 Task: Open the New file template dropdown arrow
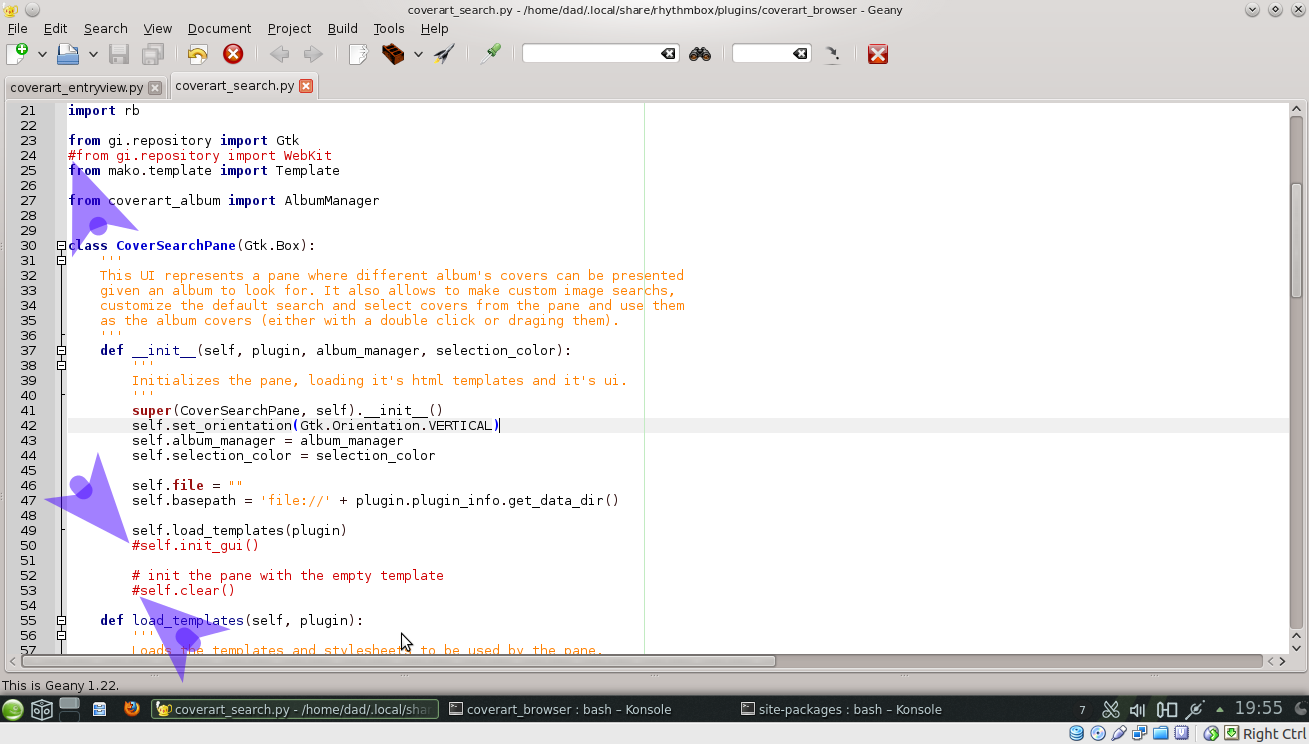[x=42, y=54]
